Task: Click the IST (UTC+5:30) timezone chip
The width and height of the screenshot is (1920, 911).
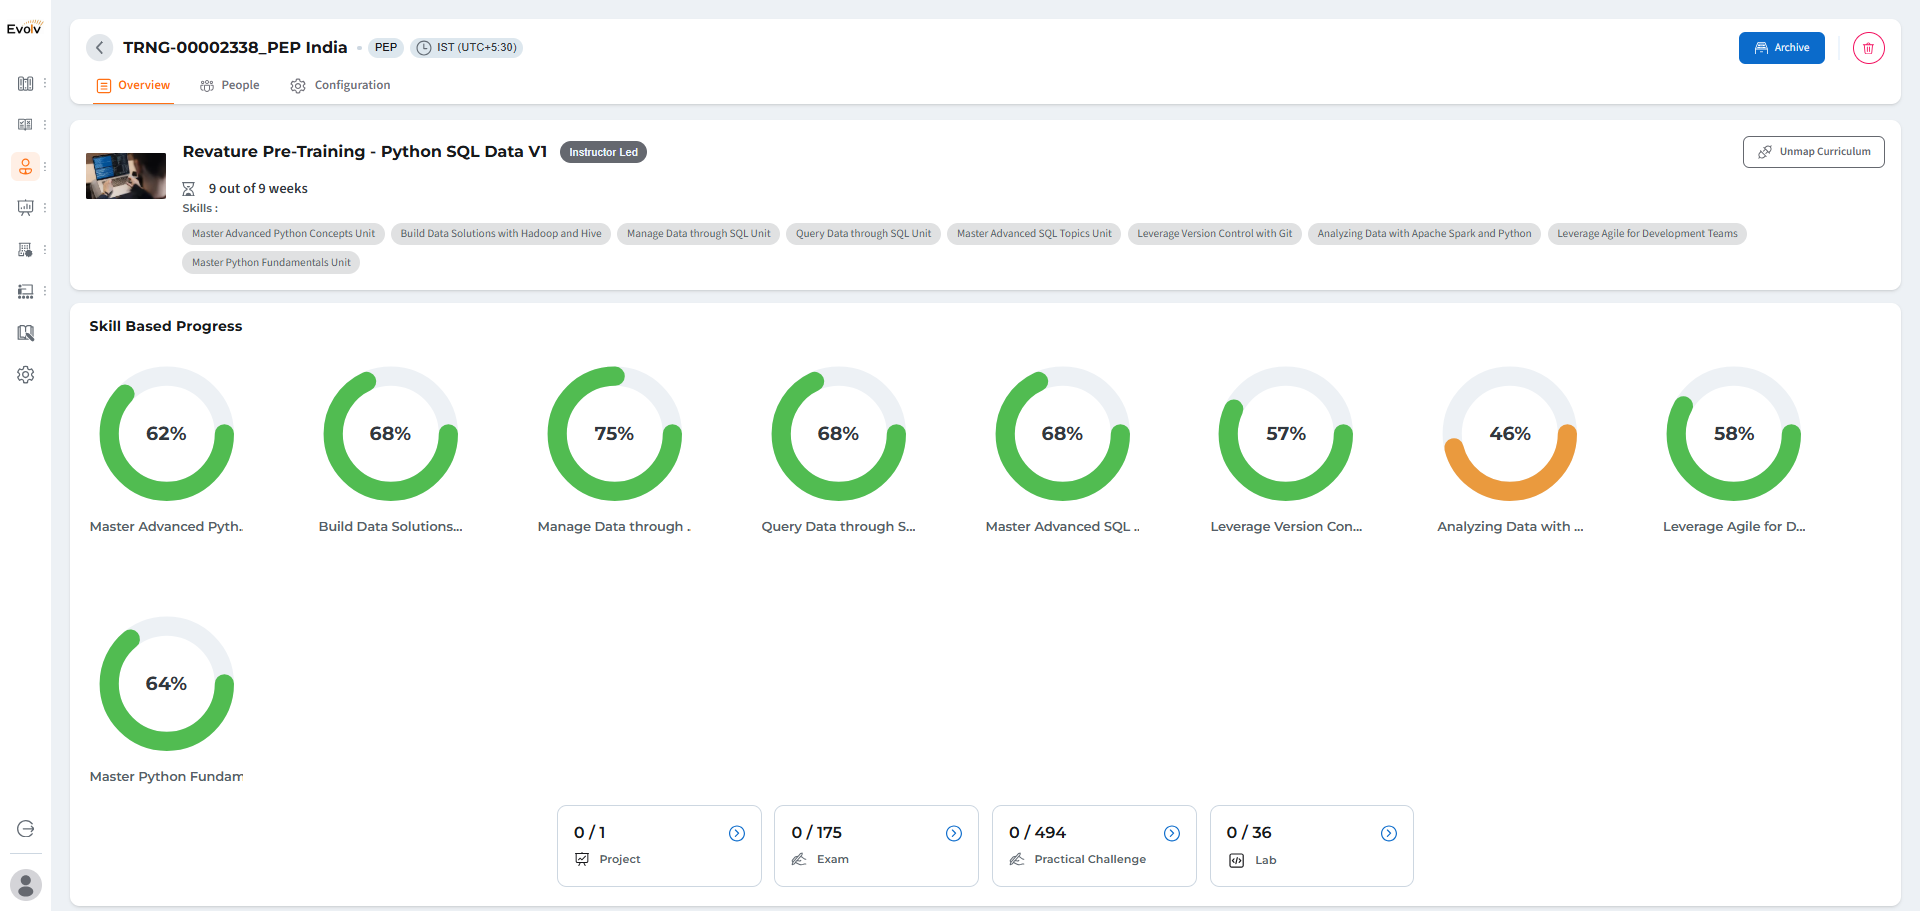Action: pos(467,48)
